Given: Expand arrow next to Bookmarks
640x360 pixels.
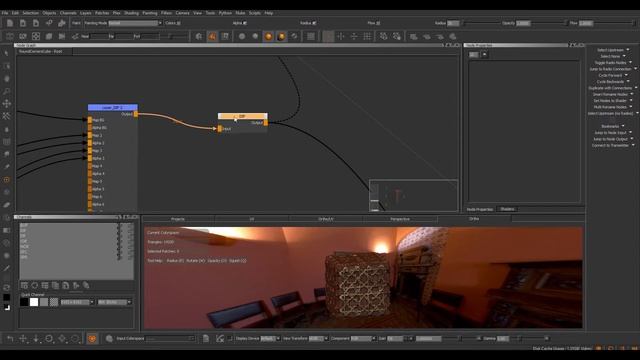Looking at the screenshot, I should click(x=623, y=126).
